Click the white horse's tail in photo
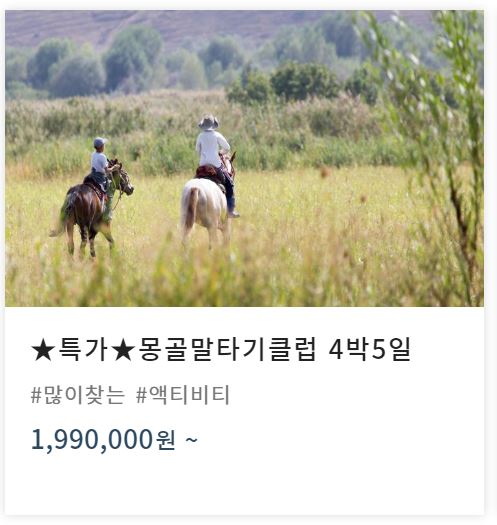The width and height of the screenshot is (497, 525). [190, 211]
